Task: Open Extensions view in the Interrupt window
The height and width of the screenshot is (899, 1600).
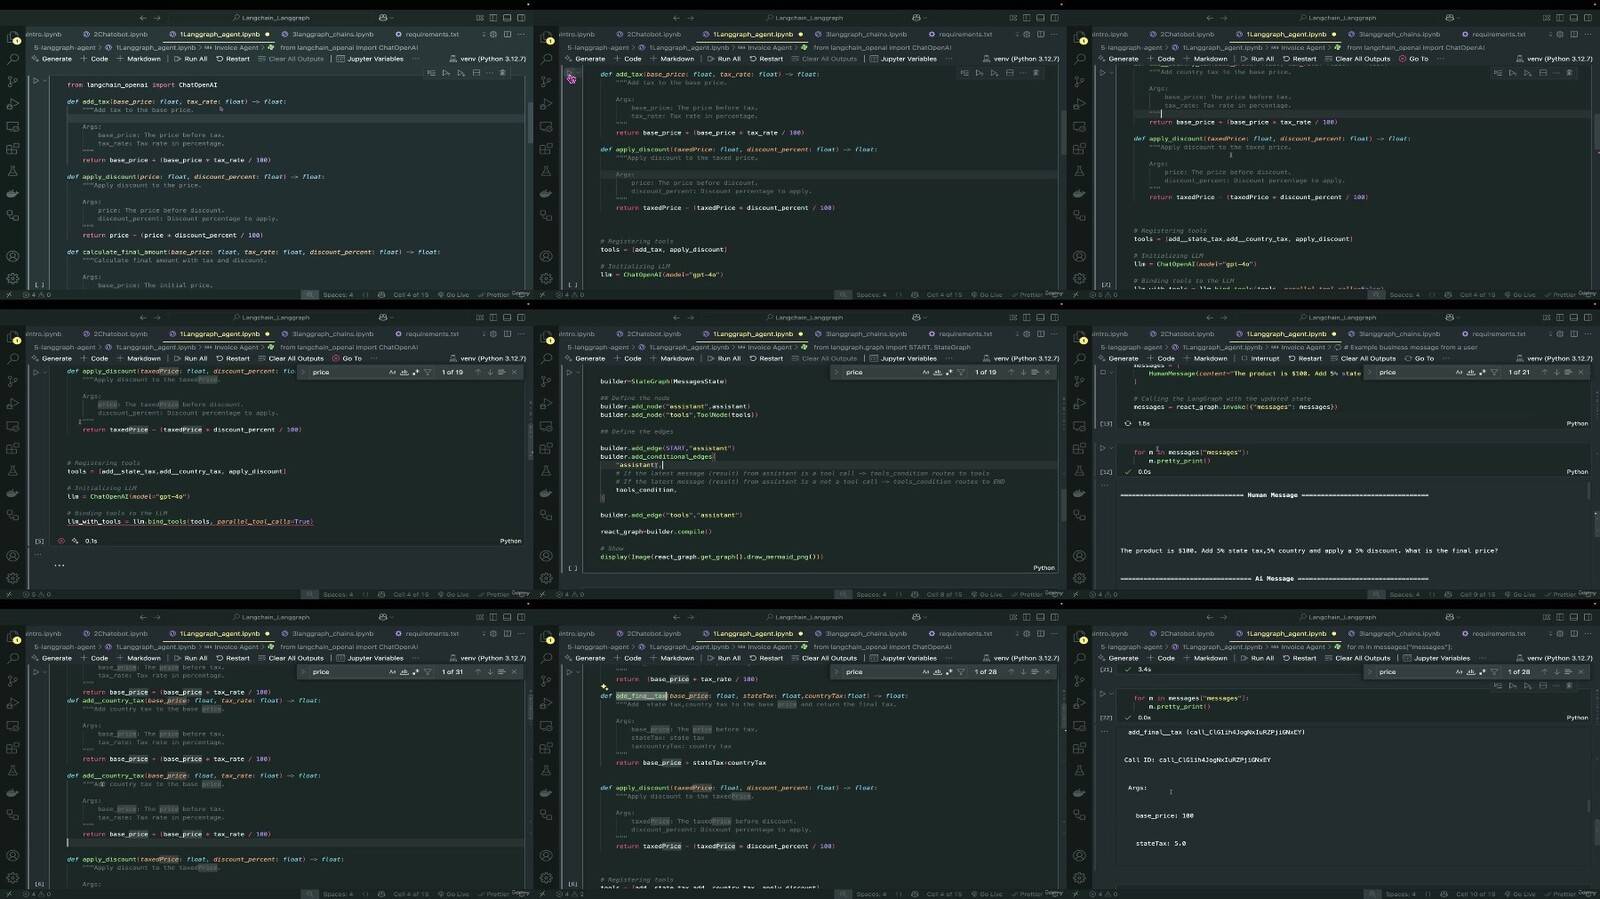Action: point(1079,449)
